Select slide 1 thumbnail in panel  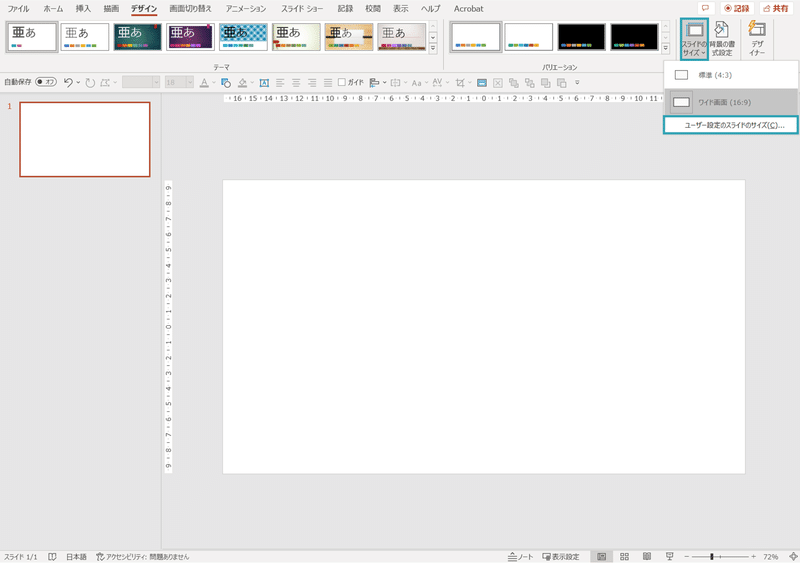click(x=85, y=139)
